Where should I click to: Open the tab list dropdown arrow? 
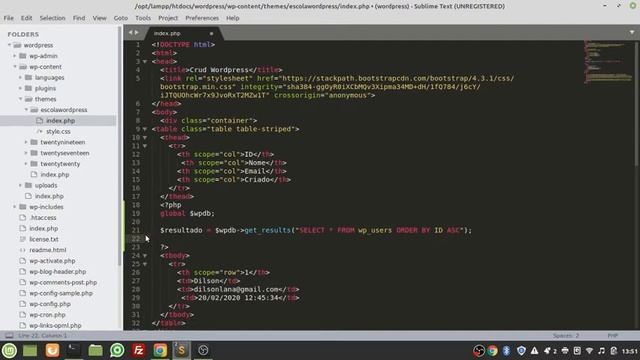632,33
